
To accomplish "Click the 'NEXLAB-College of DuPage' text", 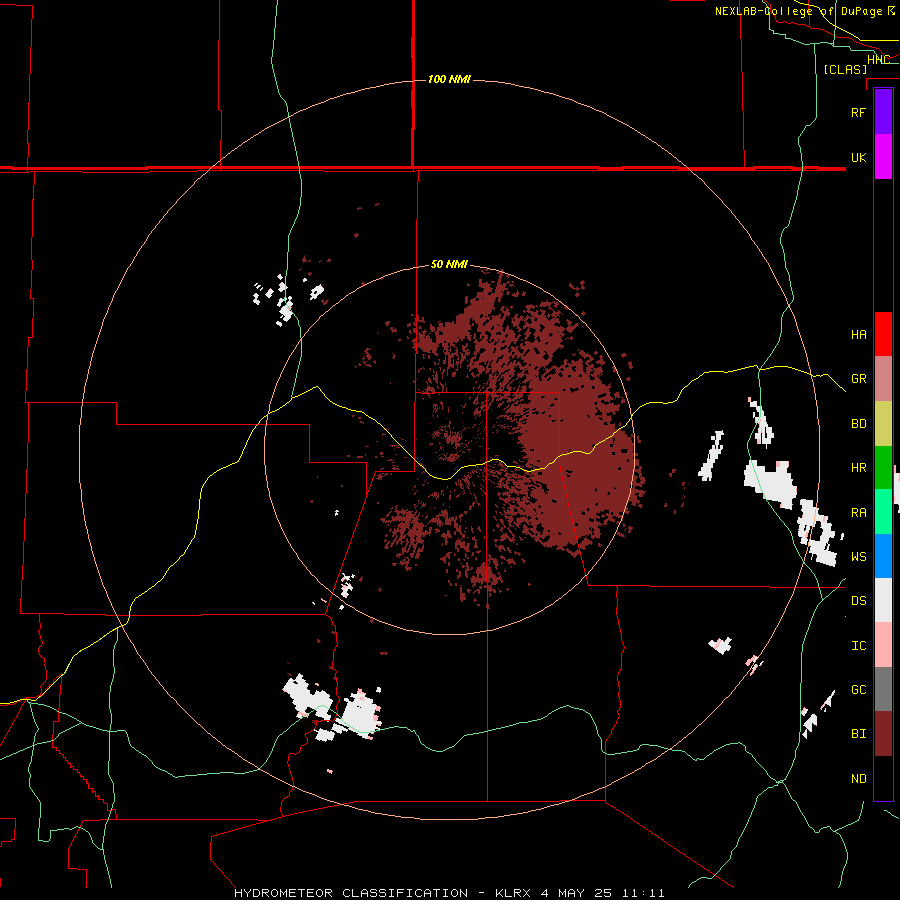I will coord(798,11).
